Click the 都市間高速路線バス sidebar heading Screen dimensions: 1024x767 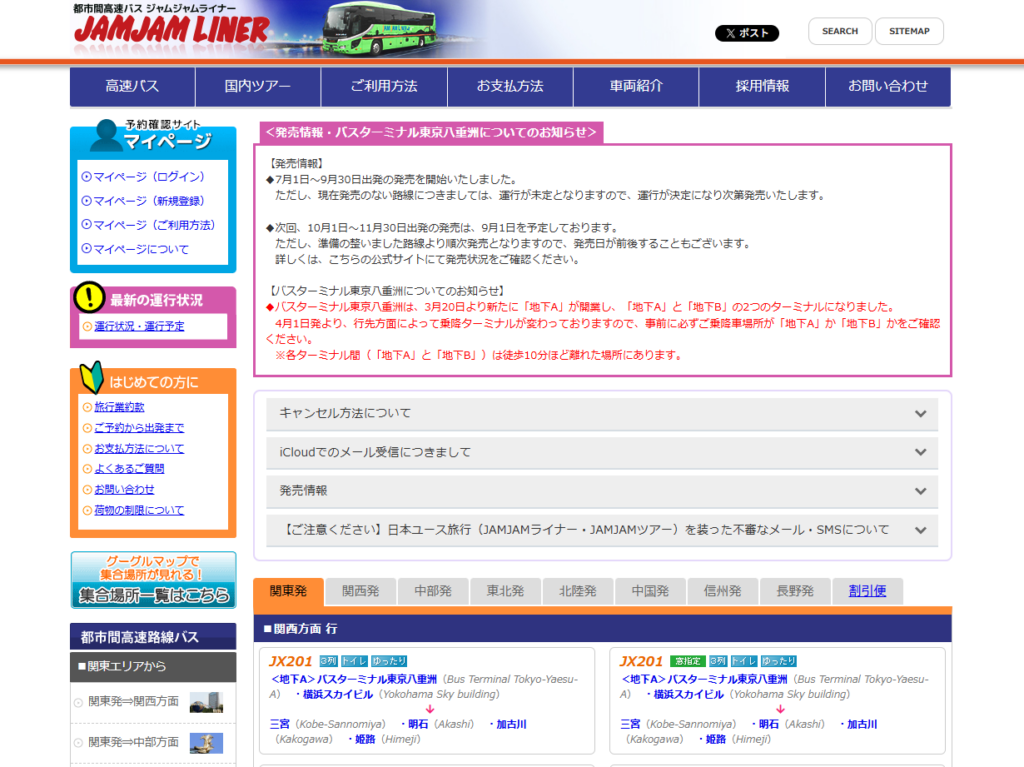pyautogui.click(x=153, y=637)
